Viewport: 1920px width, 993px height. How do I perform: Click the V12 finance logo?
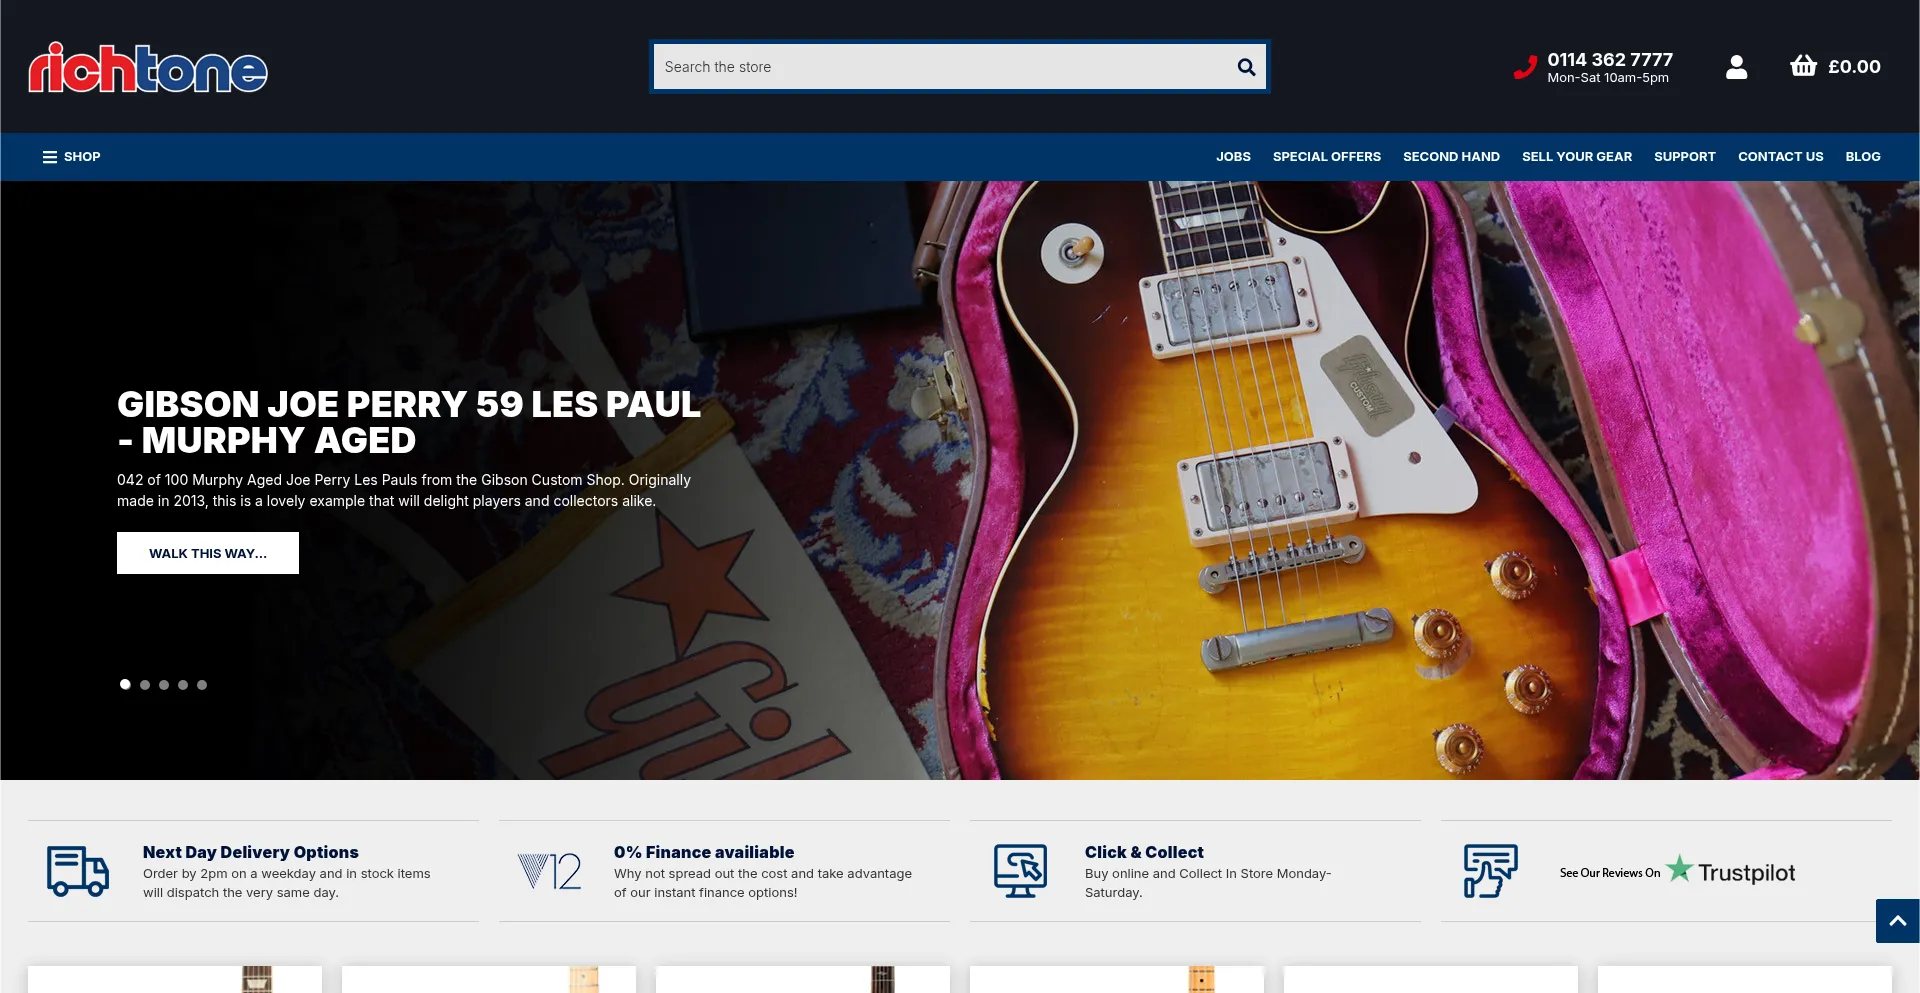coord(549,871)
